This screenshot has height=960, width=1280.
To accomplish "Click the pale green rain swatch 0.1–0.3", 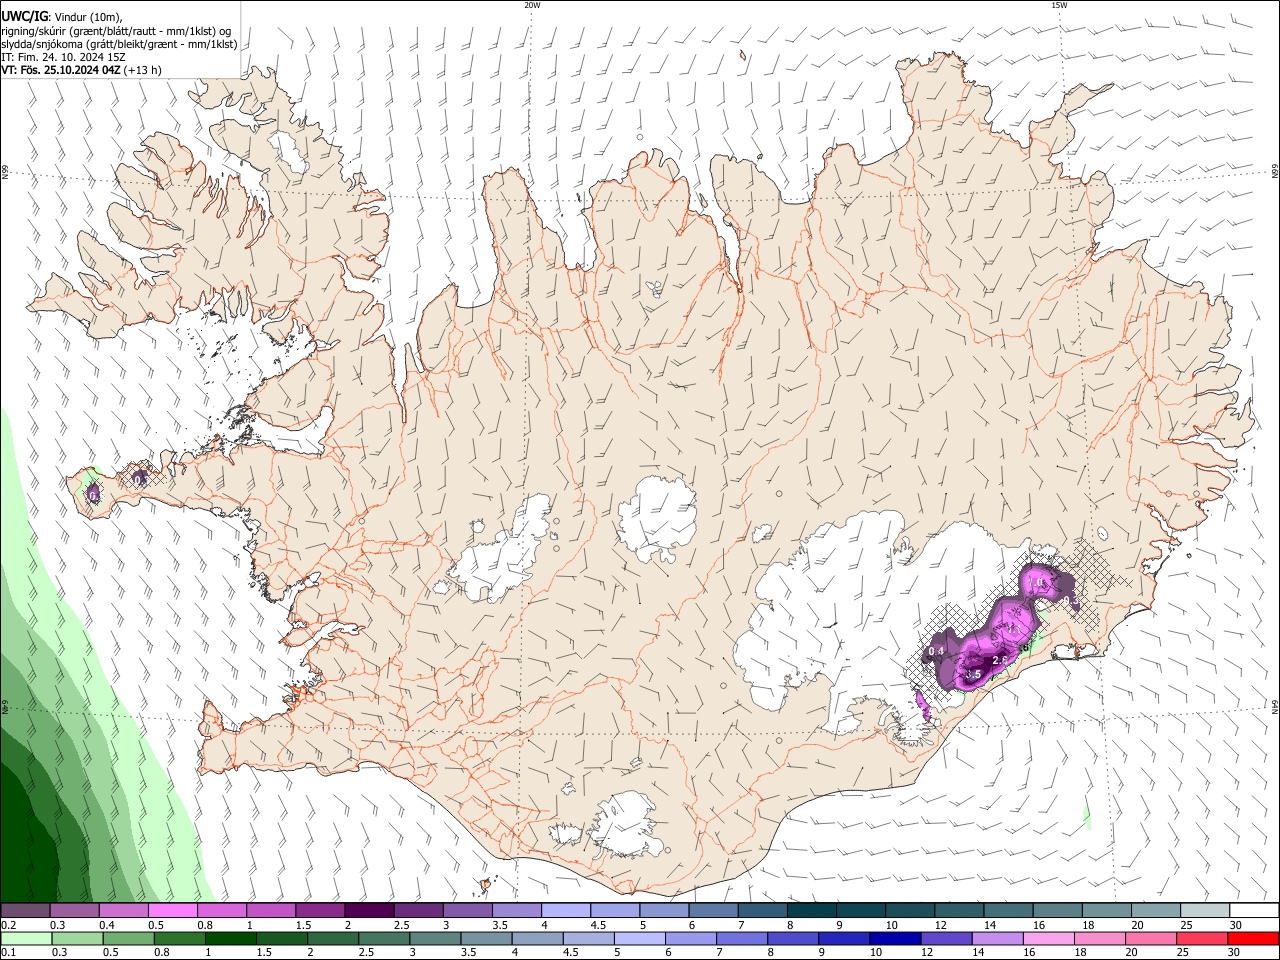I will coord(26,939).
